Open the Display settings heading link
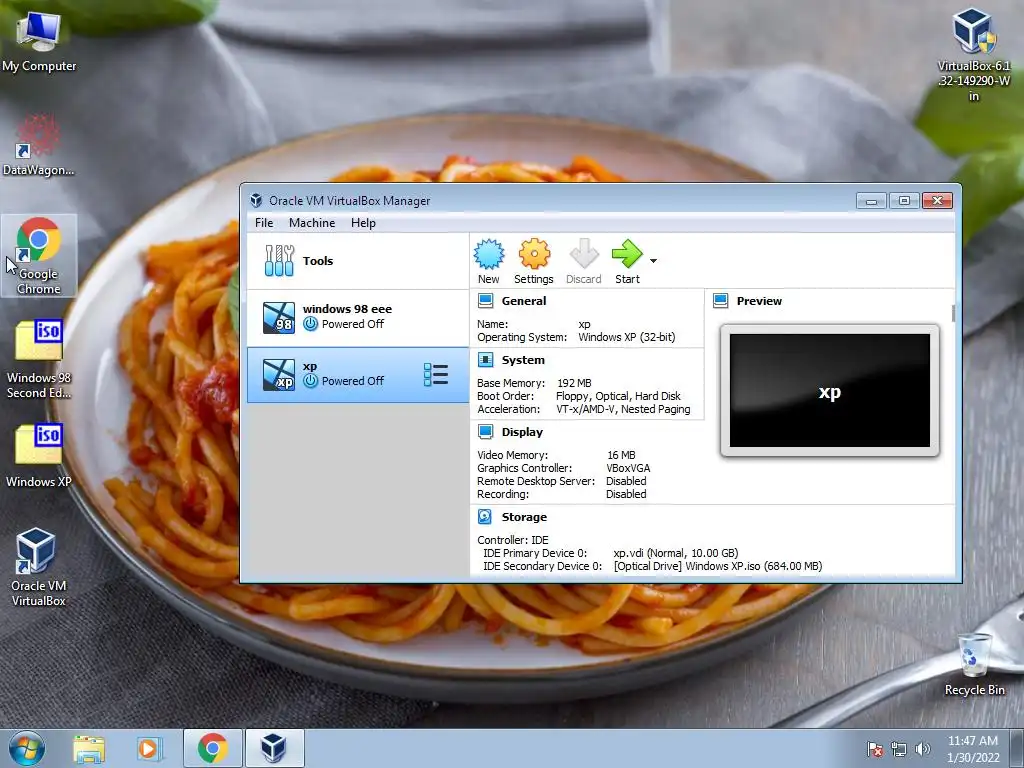 click(522, 432)
